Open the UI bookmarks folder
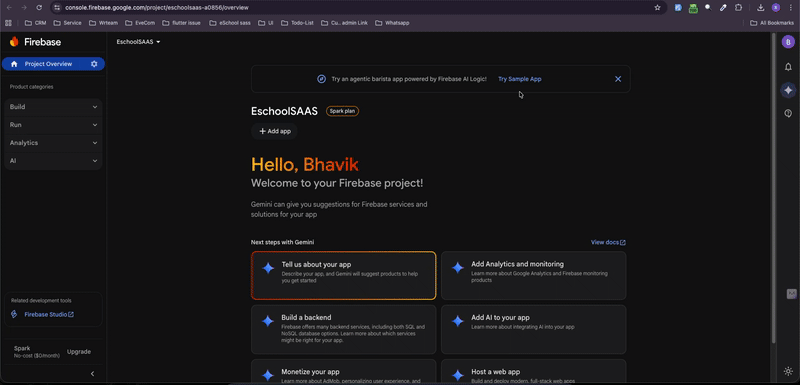The image size is (800, 385). (x=266, y=23)
